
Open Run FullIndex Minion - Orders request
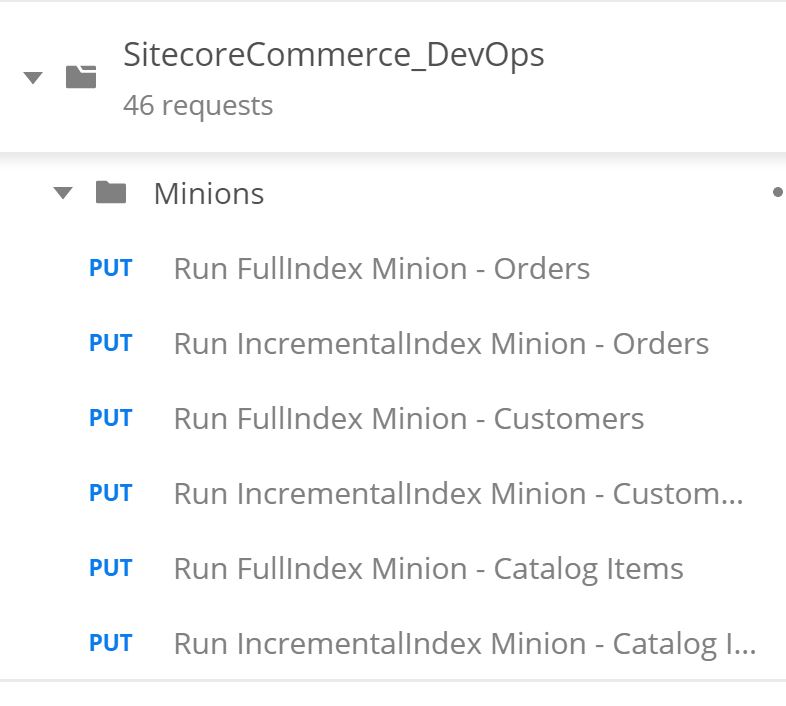tap(382, 269)
